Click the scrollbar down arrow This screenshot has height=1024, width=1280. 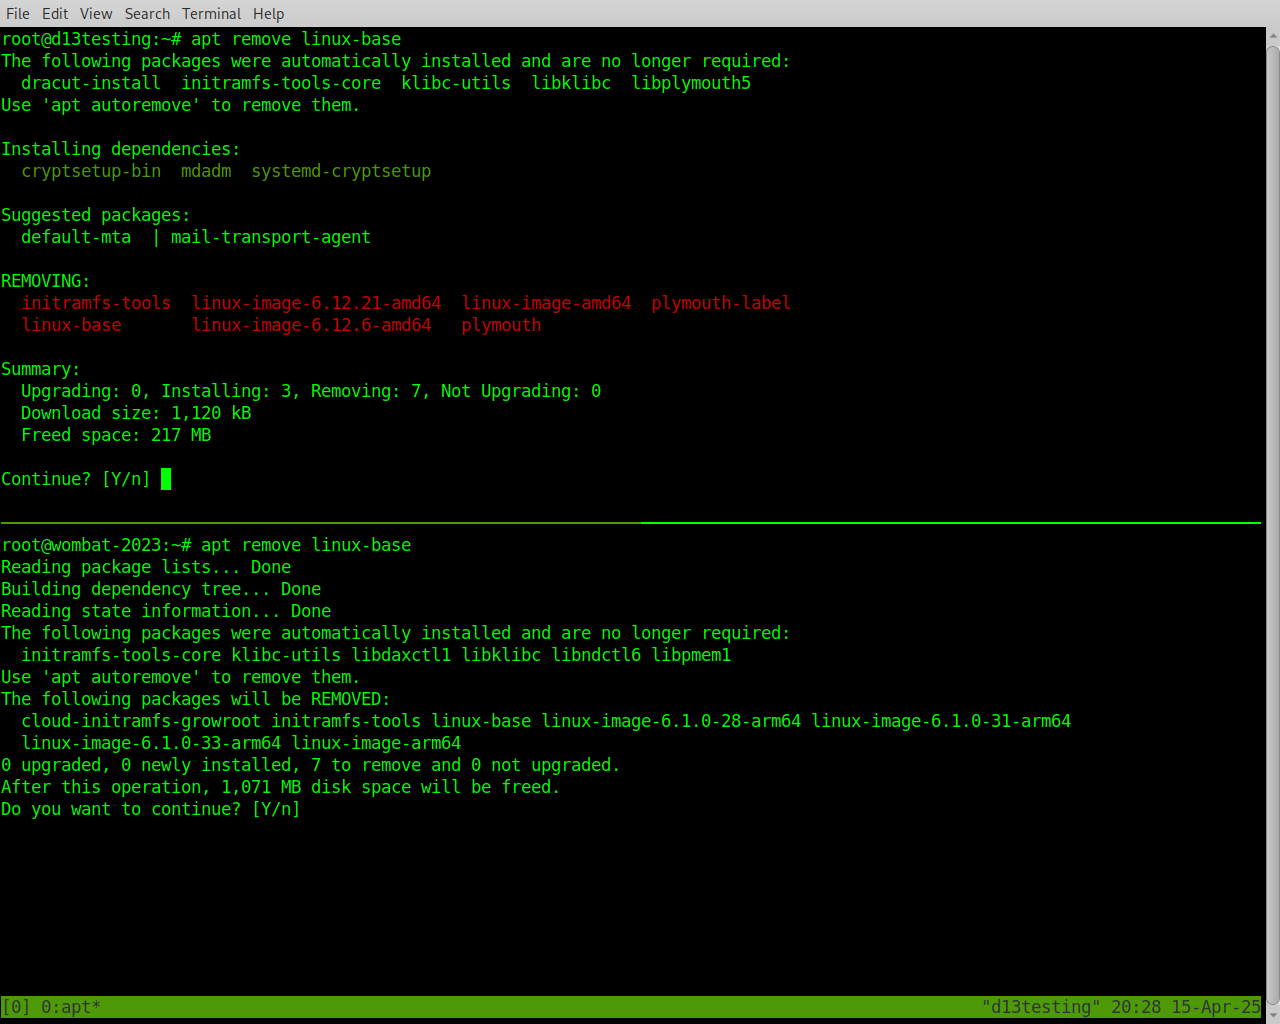(1272, 1015)
